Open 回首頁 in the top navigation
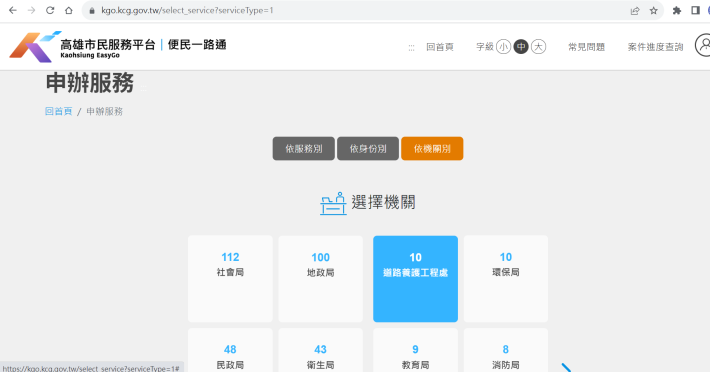 pos(440,47)
